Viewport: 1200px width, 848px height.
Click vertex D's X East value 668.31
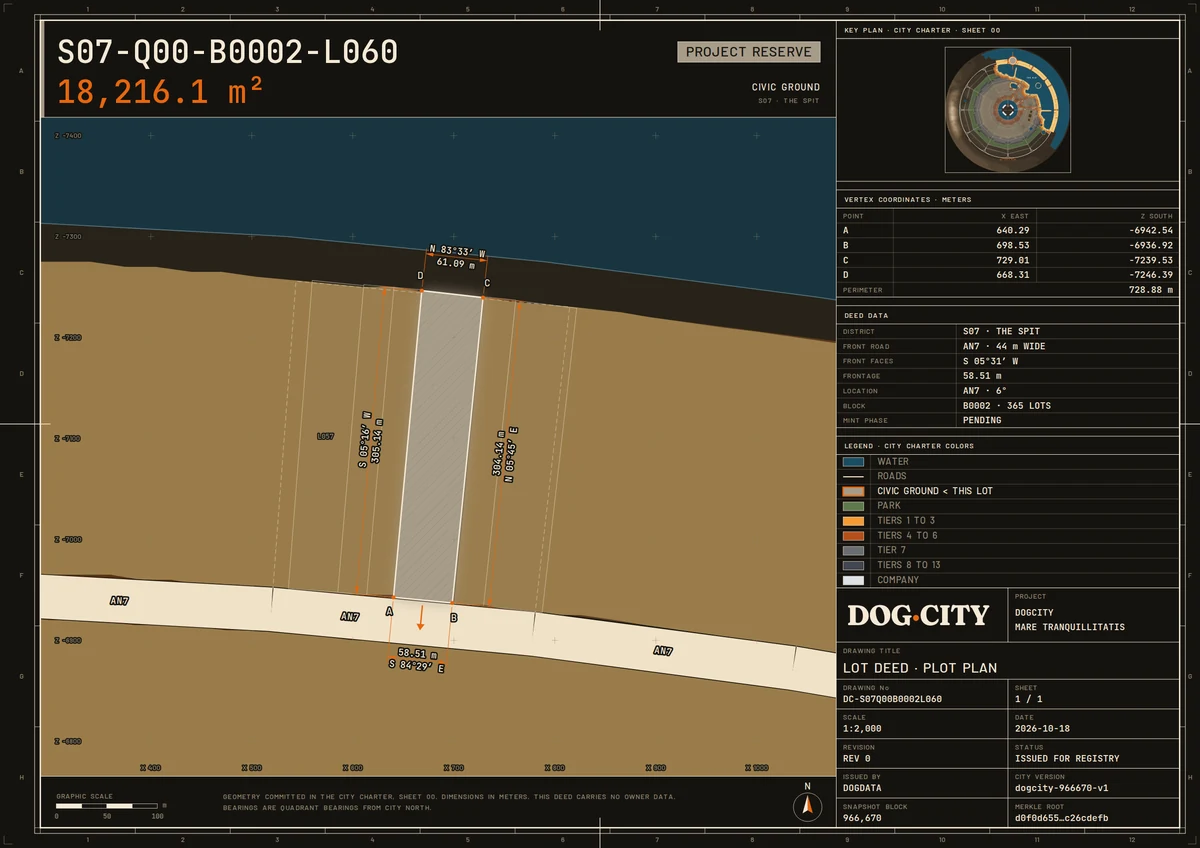[1013, 274]
